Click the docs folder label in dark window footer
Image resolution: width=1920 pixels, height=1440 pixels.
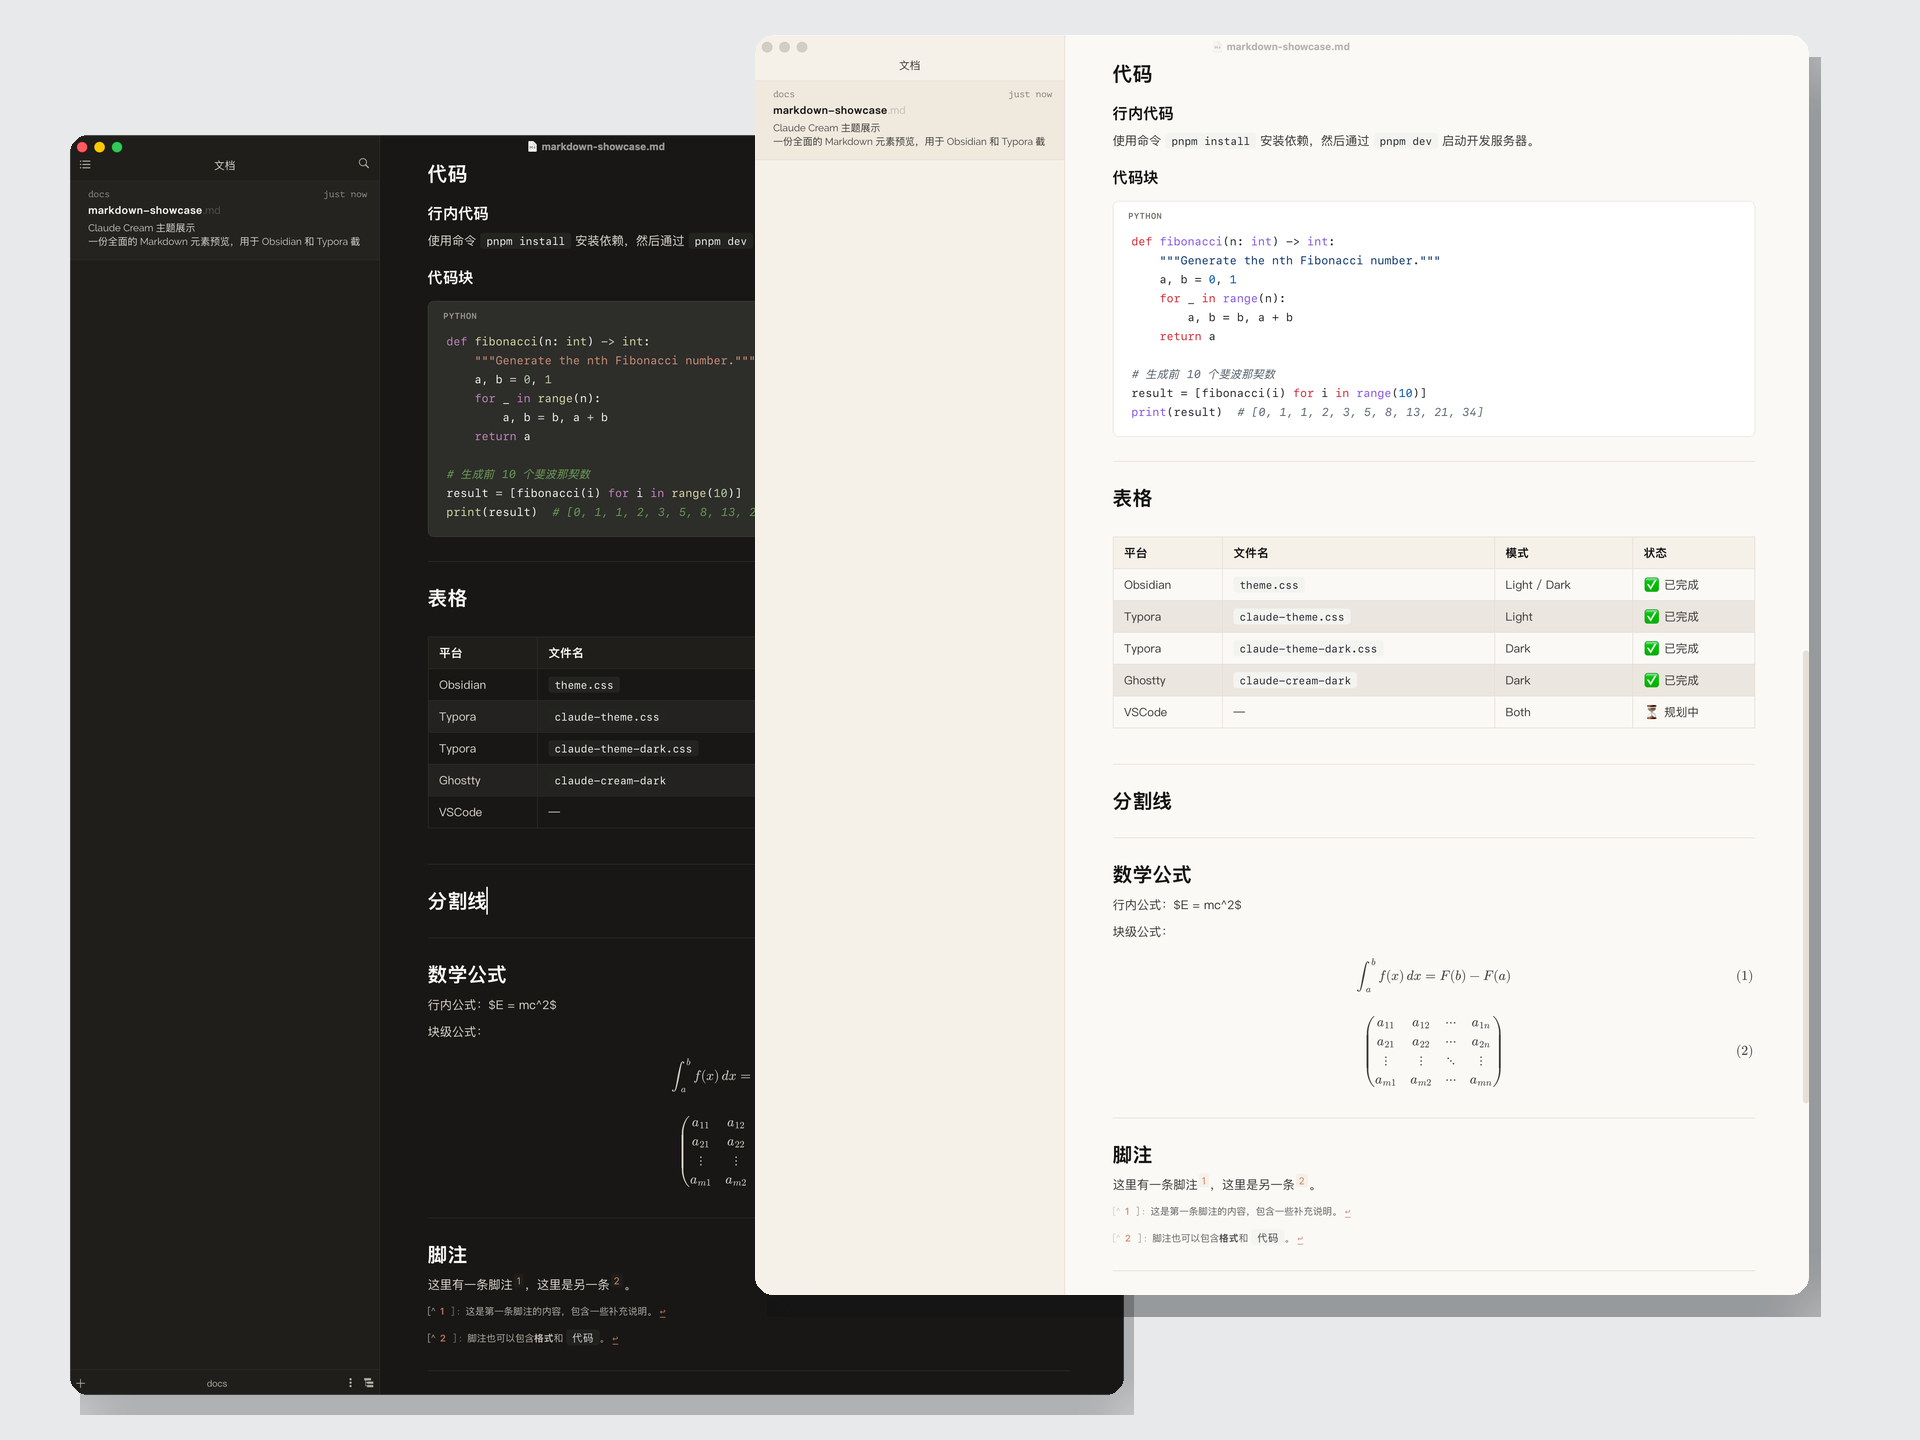[x=217, y=1384]
